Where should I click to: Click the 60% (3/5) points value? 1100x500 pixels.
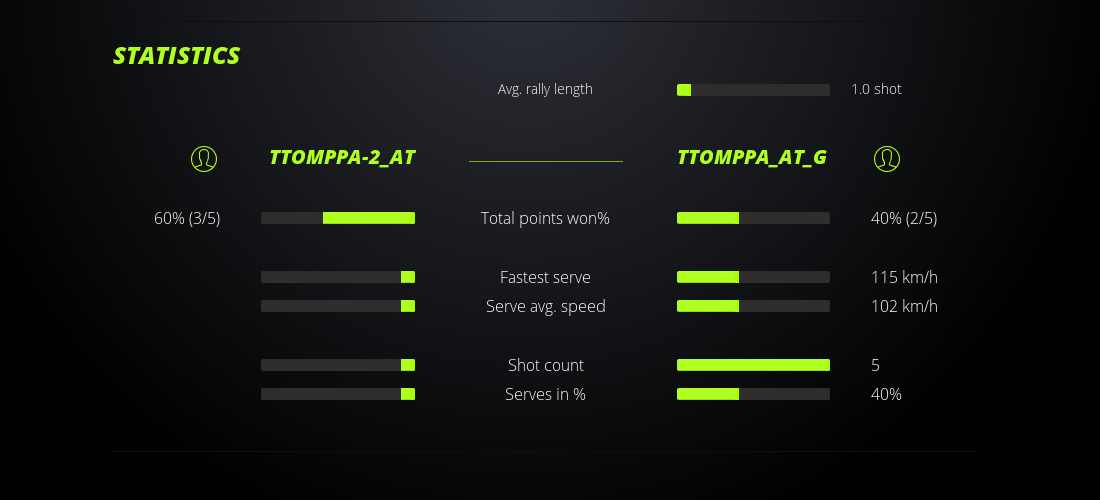187,218
